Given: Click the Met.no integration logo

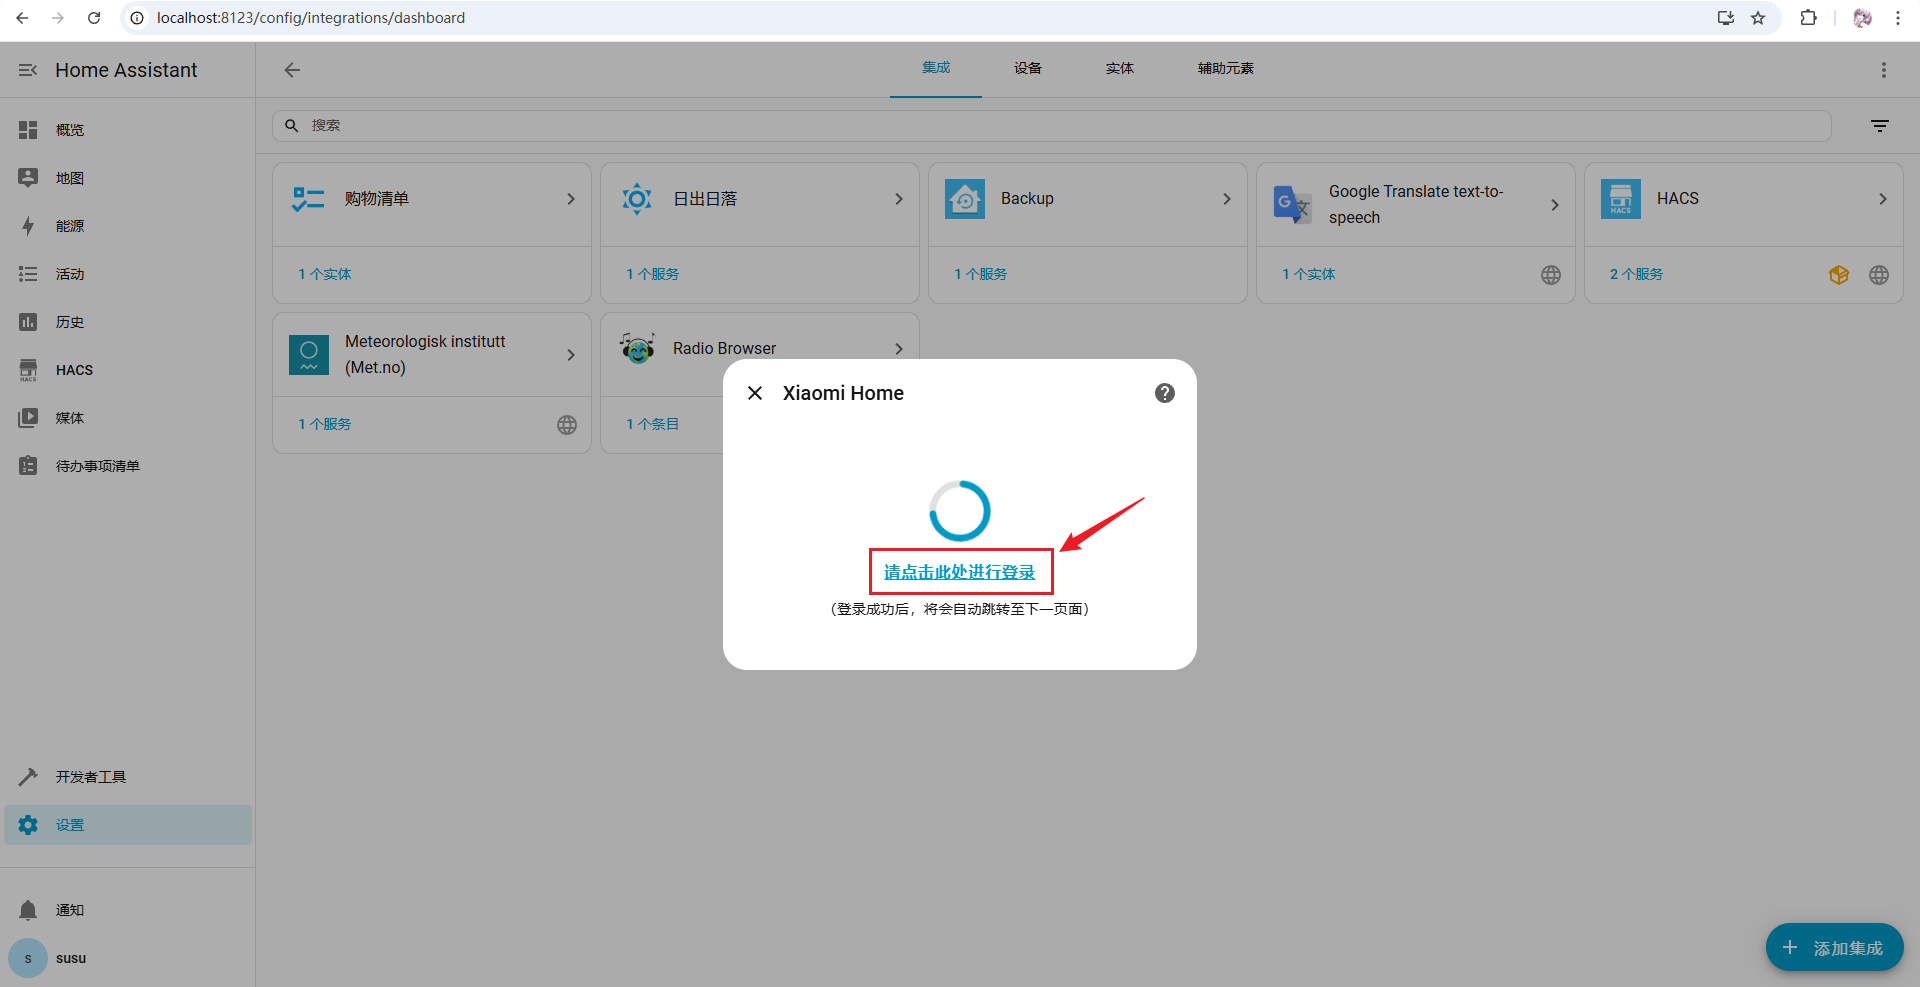Looking at the screenshot, I should pos(309,355).
